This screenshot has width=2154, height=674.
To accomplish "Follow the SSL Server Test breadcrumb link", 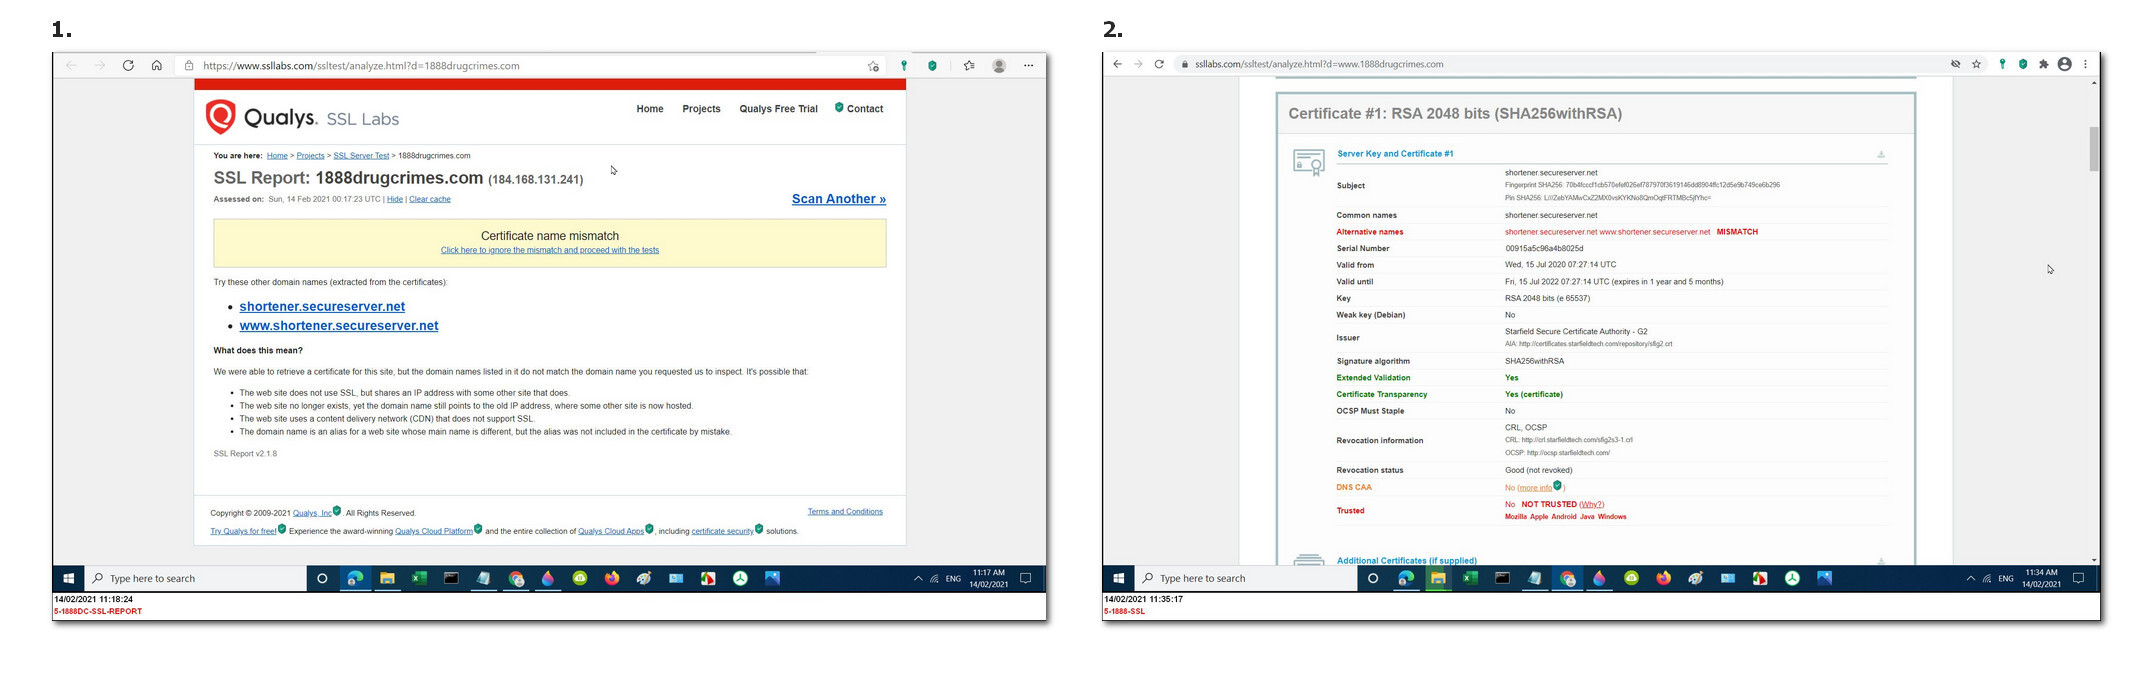I will point(361,156).
